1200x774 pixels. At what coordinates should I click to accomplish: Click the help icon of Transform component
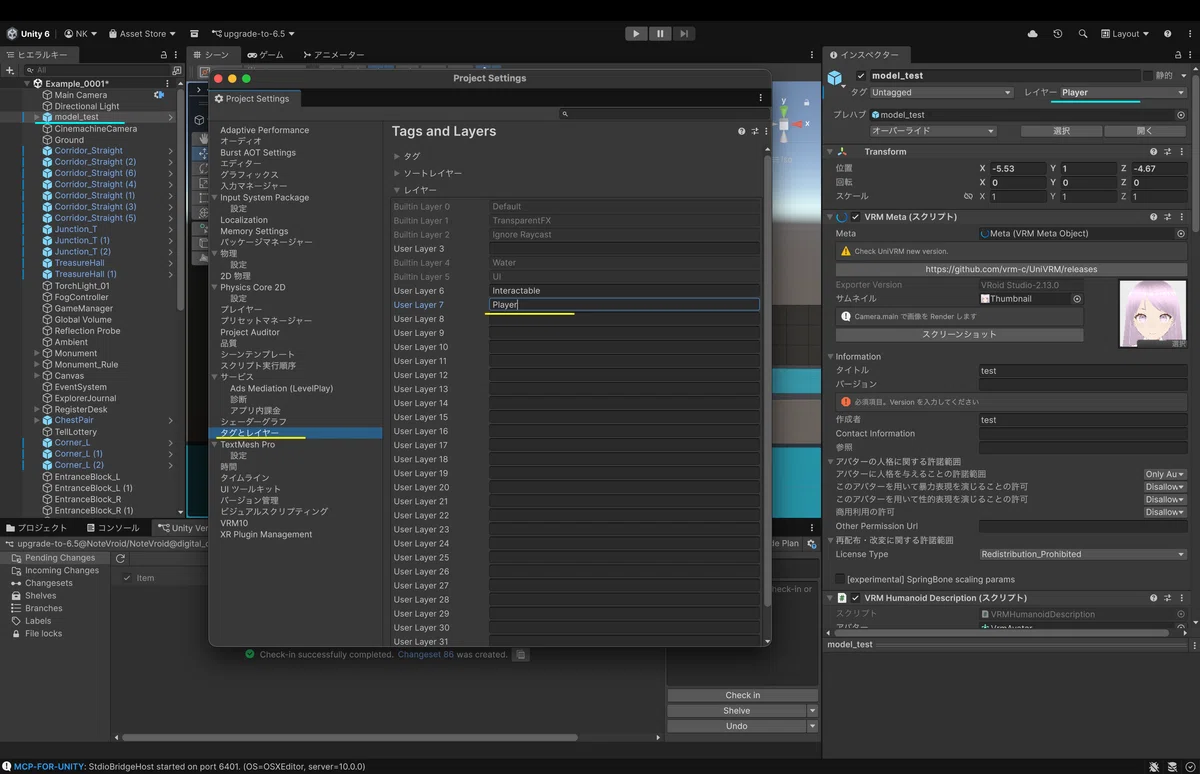1154,152
